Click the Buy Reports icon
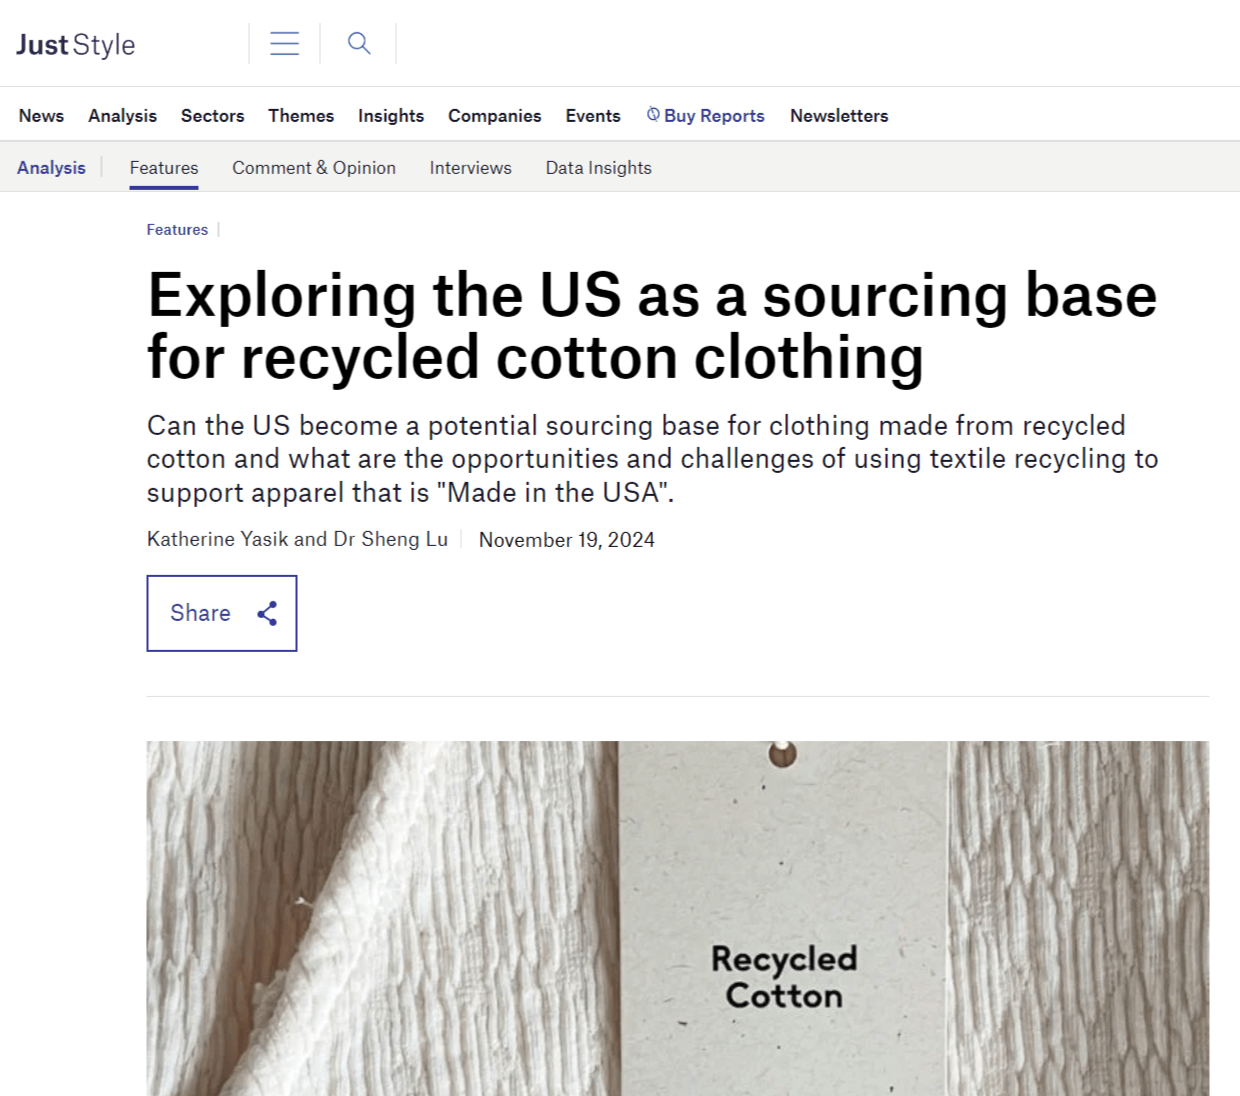 click(x=653, y=115)
